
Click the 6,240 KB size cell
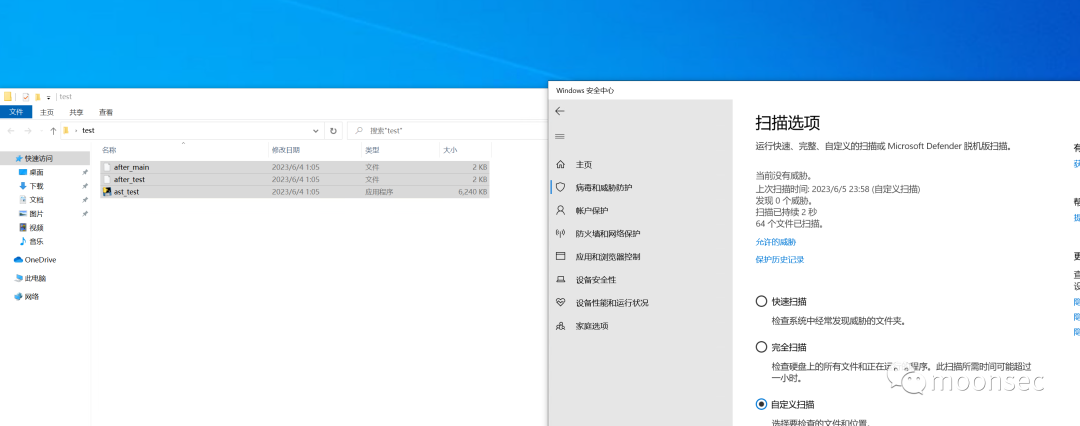472,192
